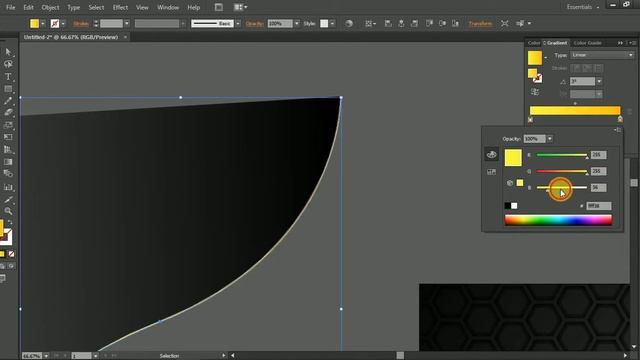Collapse the Gradient panel group

point(620,43)
